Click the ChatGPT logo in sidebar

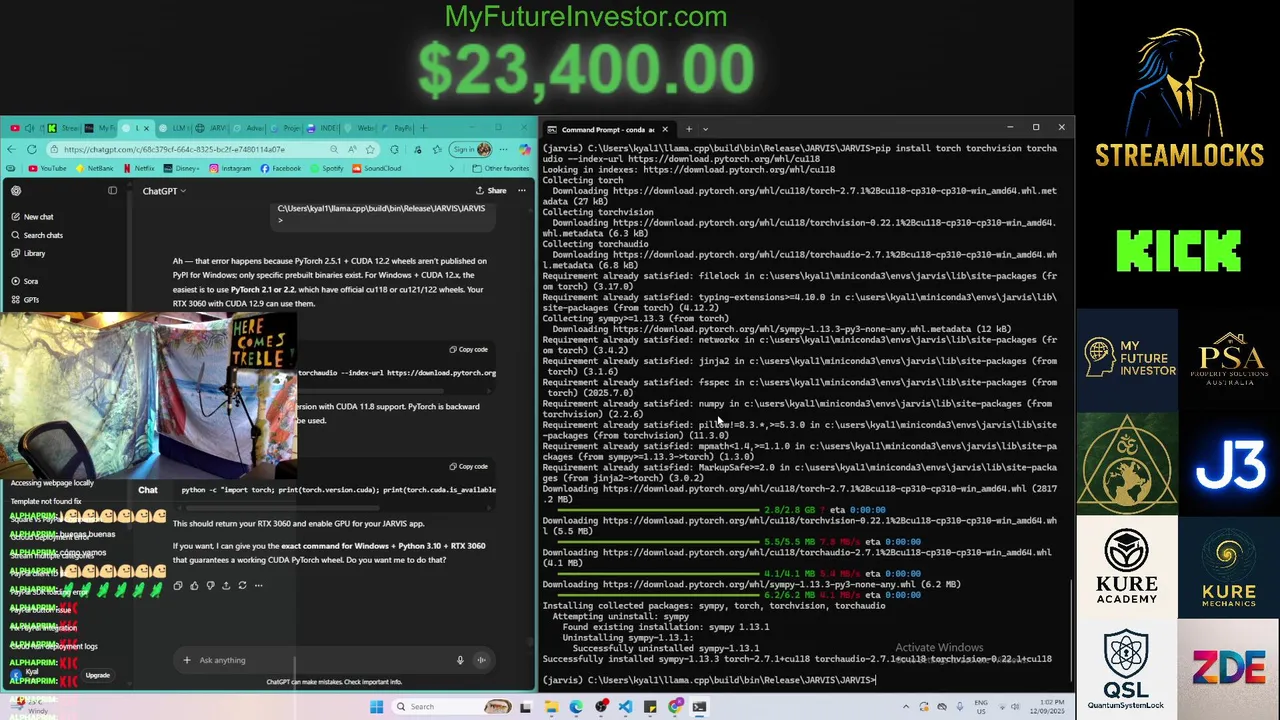click(16, 190)
